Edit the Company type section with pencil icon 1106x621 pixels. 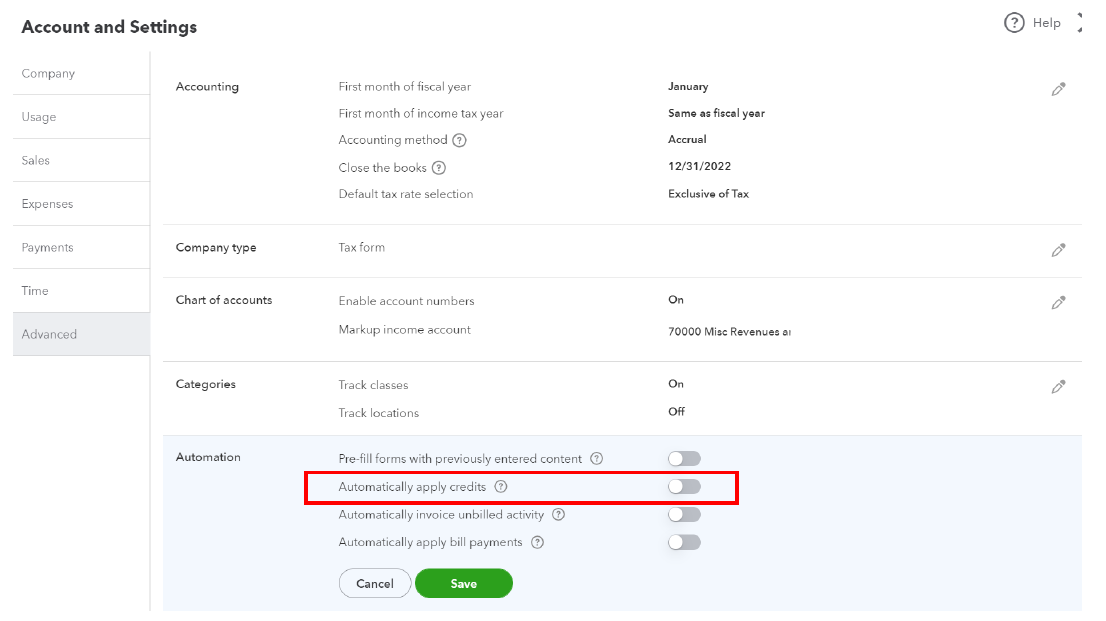point(1058,250)
